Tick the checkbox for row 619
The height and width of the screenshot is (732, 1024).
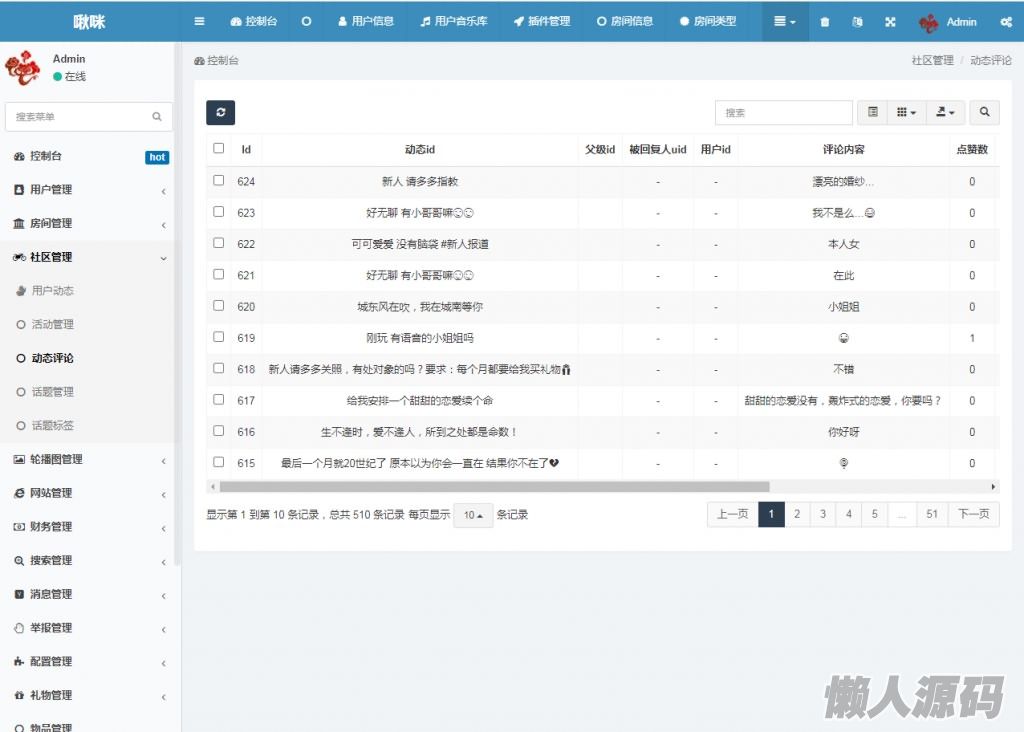(x=219, y=337)
